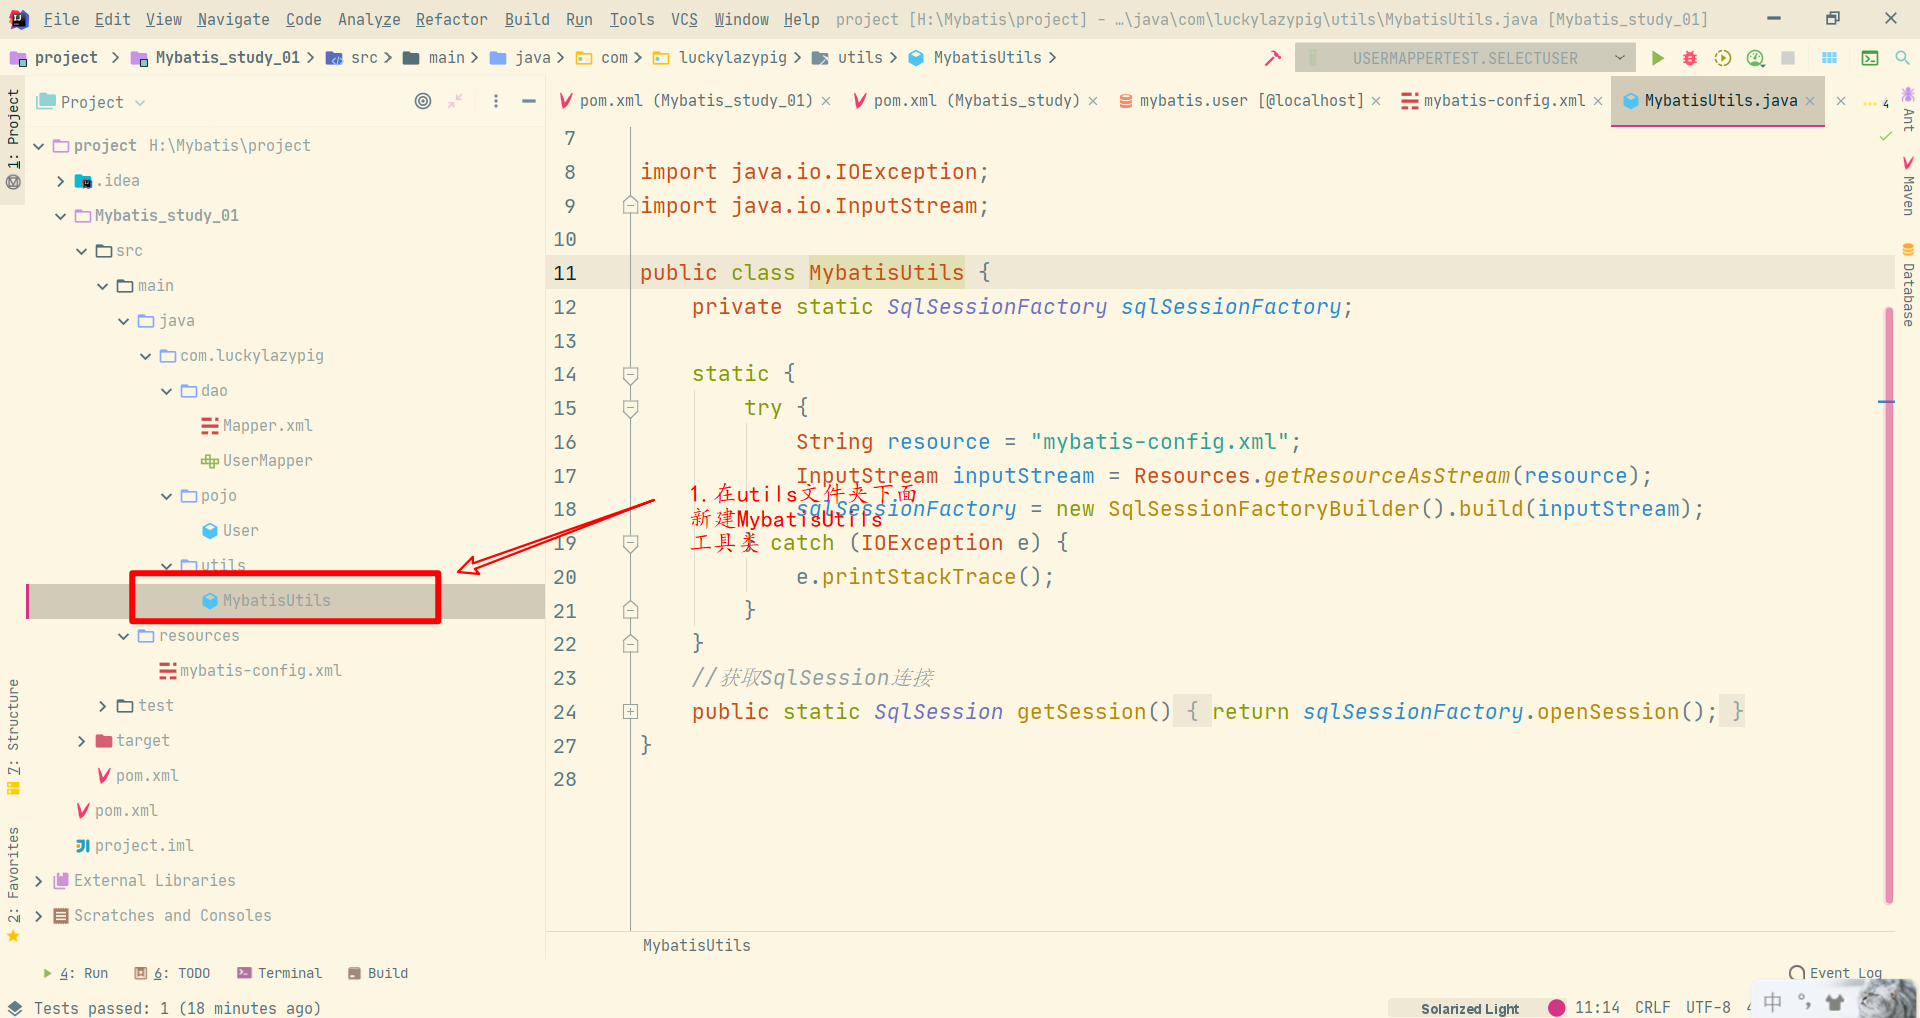Image resolution: width=1920 pixels, height=1018 pixels.
Task: Click the profiler run icon
Action: click(x=1755, y=58)
